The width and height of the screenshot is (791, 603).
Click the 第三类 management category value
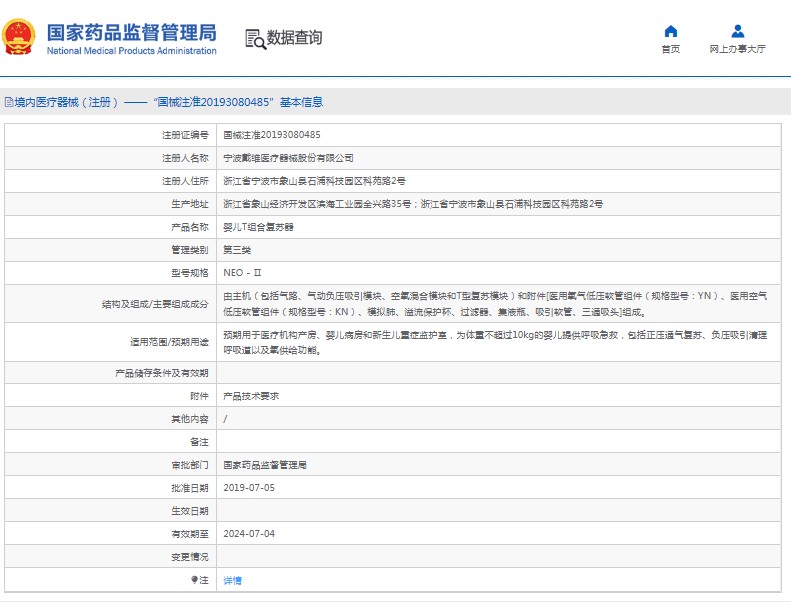(237, 250)
